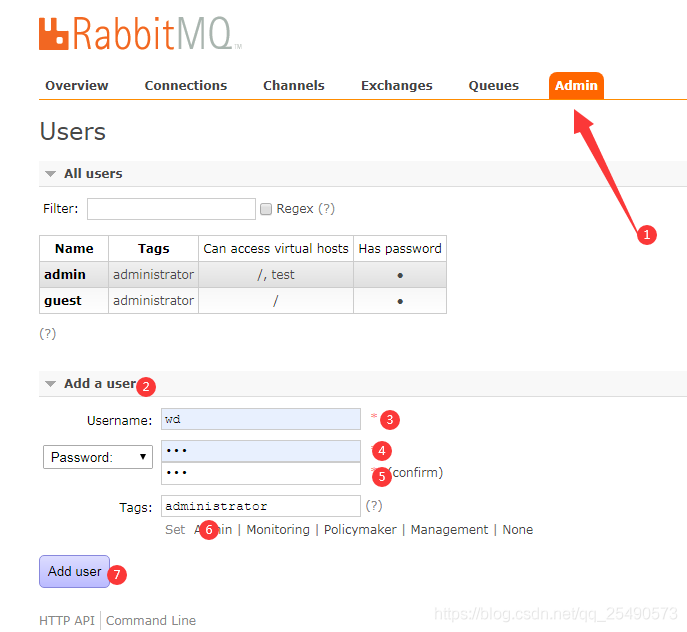Select the Queues tab
This screenshot has height=632, width=687.
[x=493, y=85]
